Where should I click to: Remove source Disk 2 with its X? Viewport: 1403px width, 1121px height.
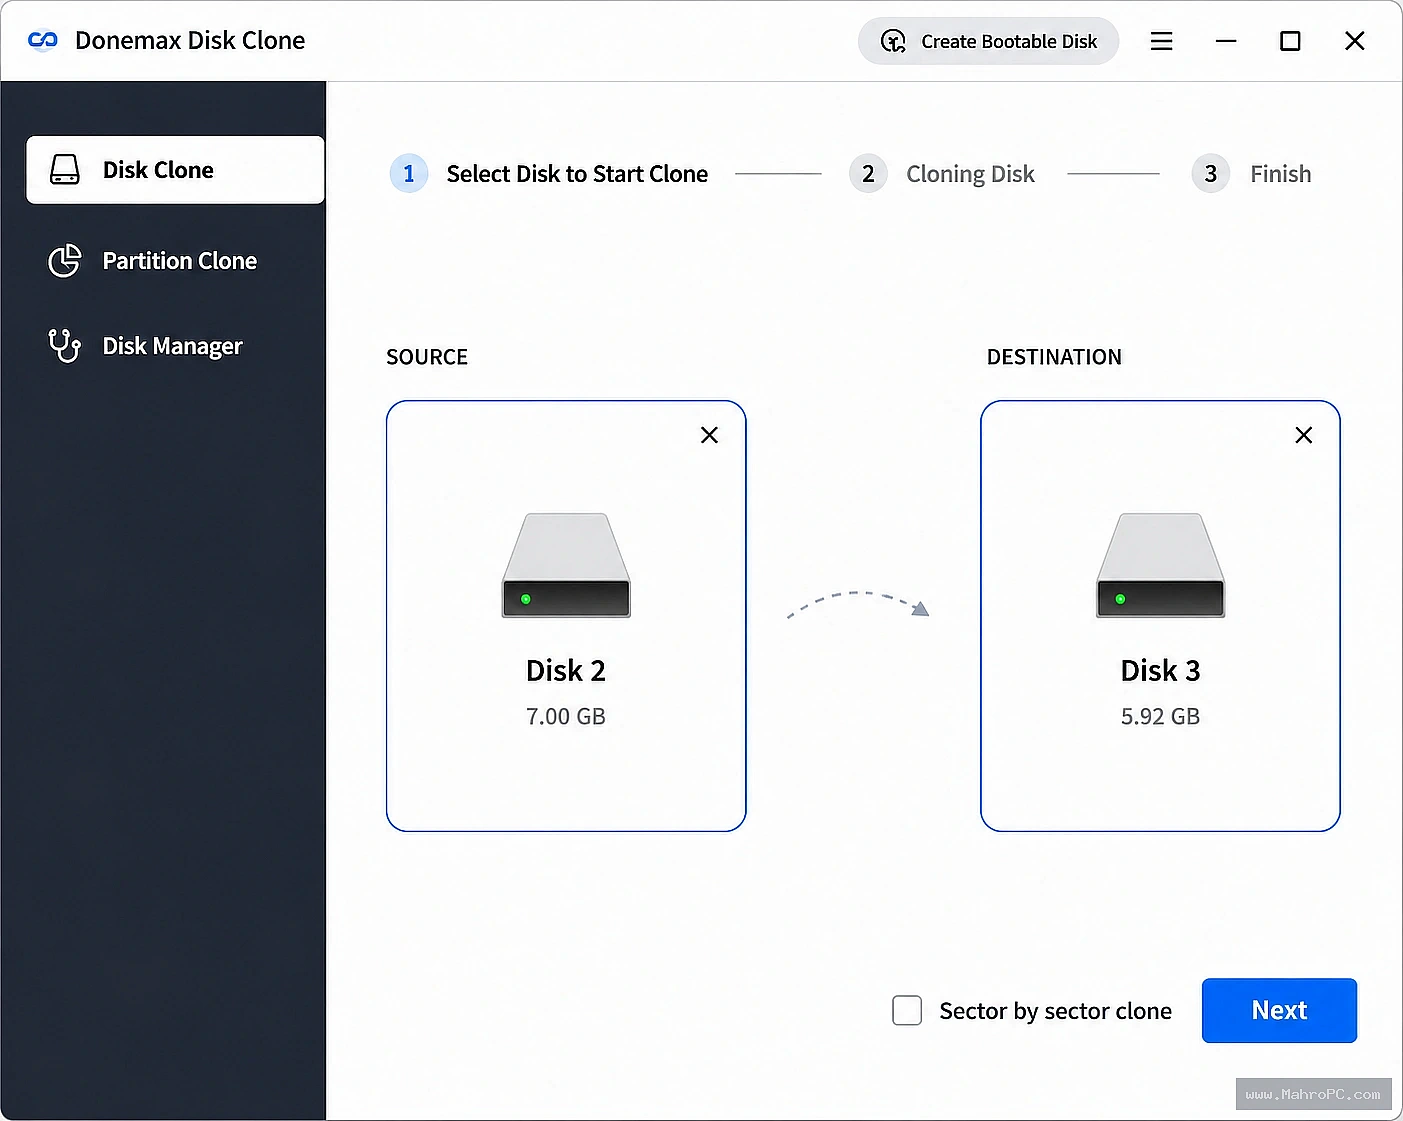709,435
